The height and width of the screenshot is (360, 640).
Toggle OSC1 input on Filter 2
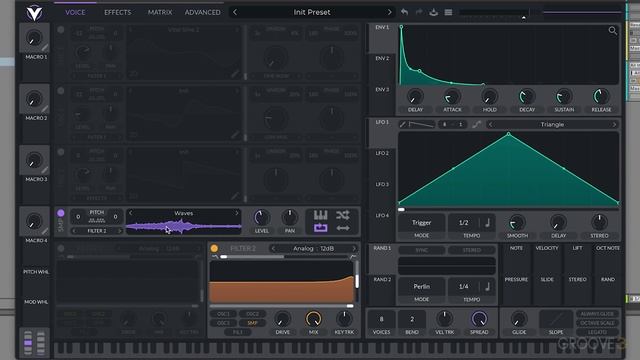click(223, 314)
